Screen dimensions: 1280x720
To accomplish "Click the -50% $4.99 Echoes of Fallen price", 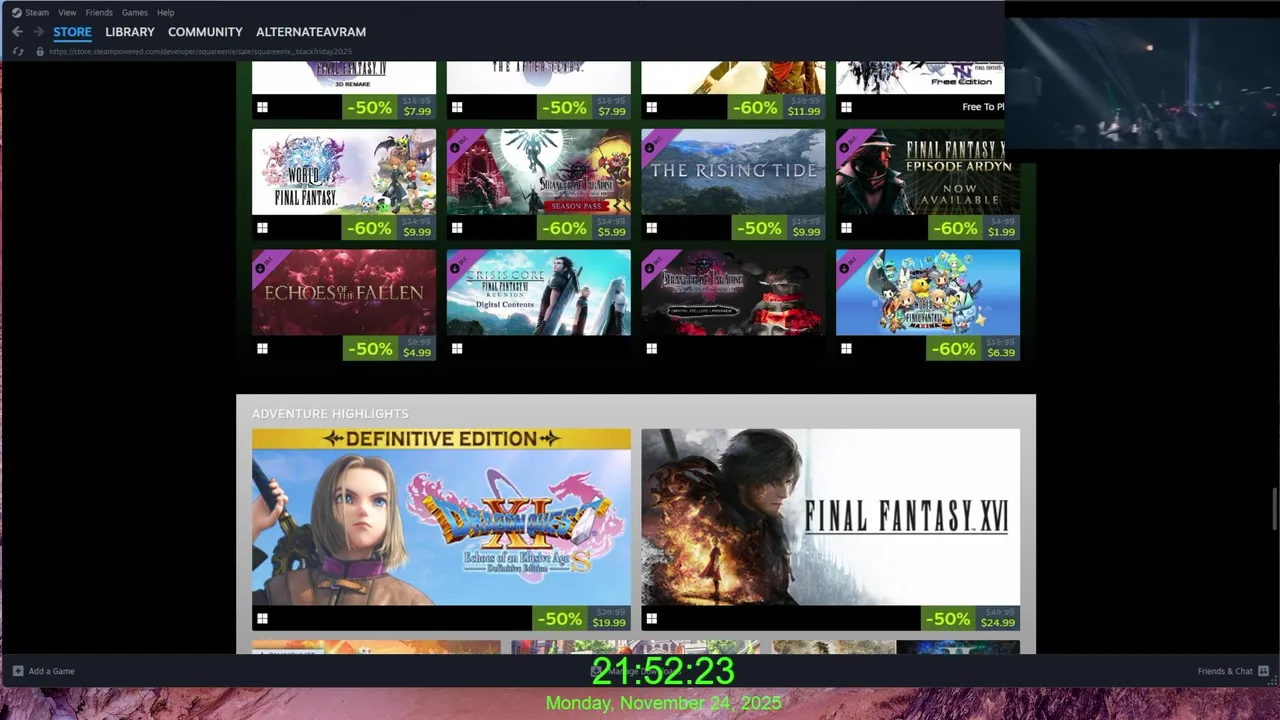I will (389, 349).
